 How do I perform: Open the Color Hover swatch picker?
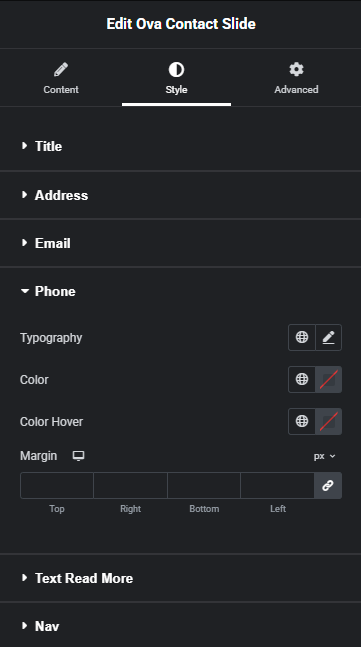[x=328, y=421]
